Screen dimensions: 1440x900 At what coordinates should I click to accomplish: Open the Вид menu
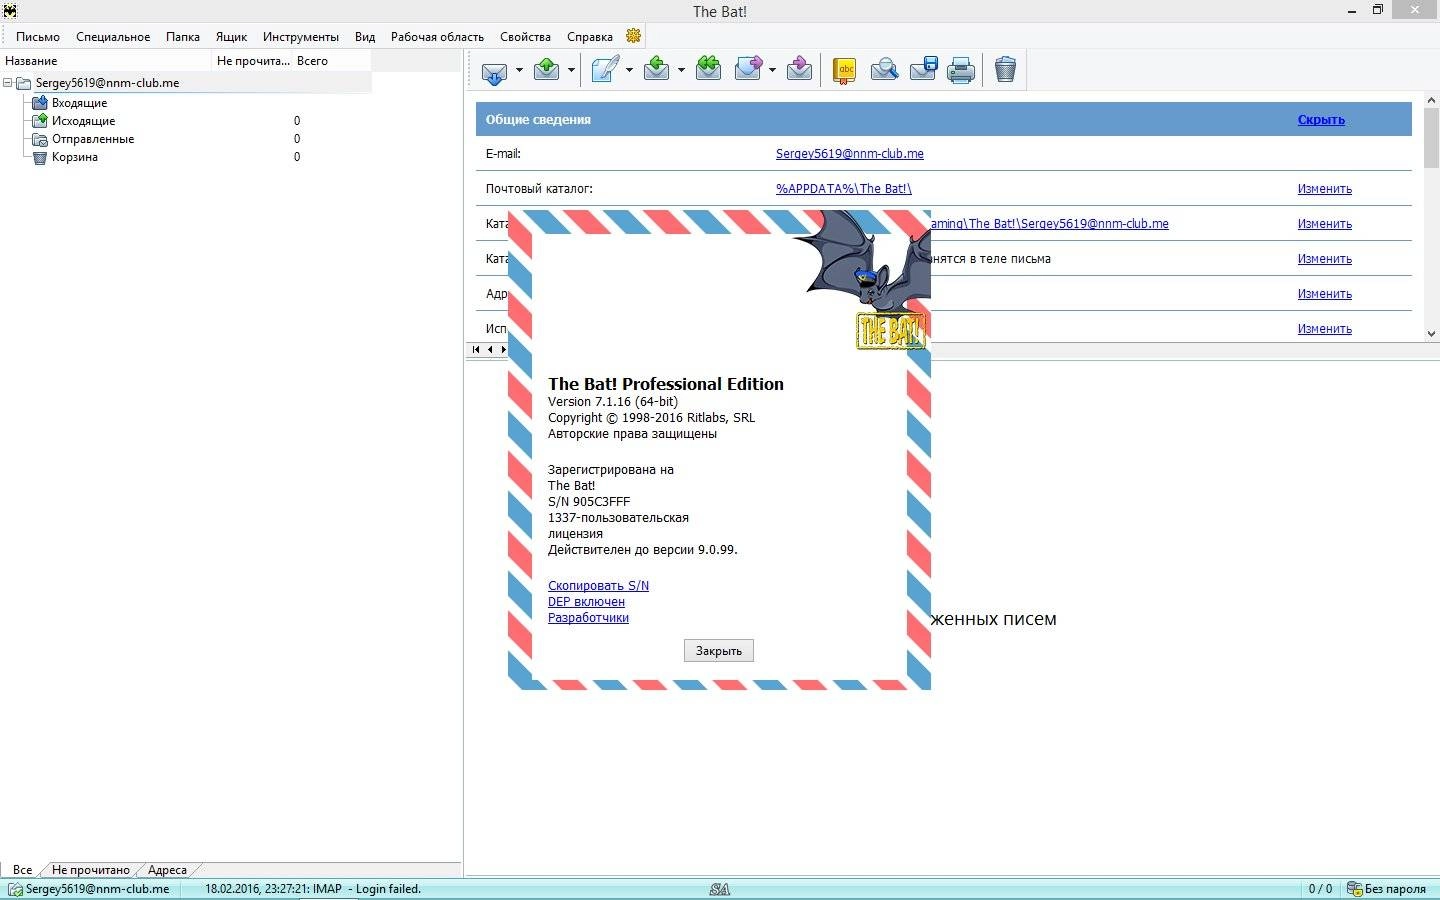[x=365, y=37]
